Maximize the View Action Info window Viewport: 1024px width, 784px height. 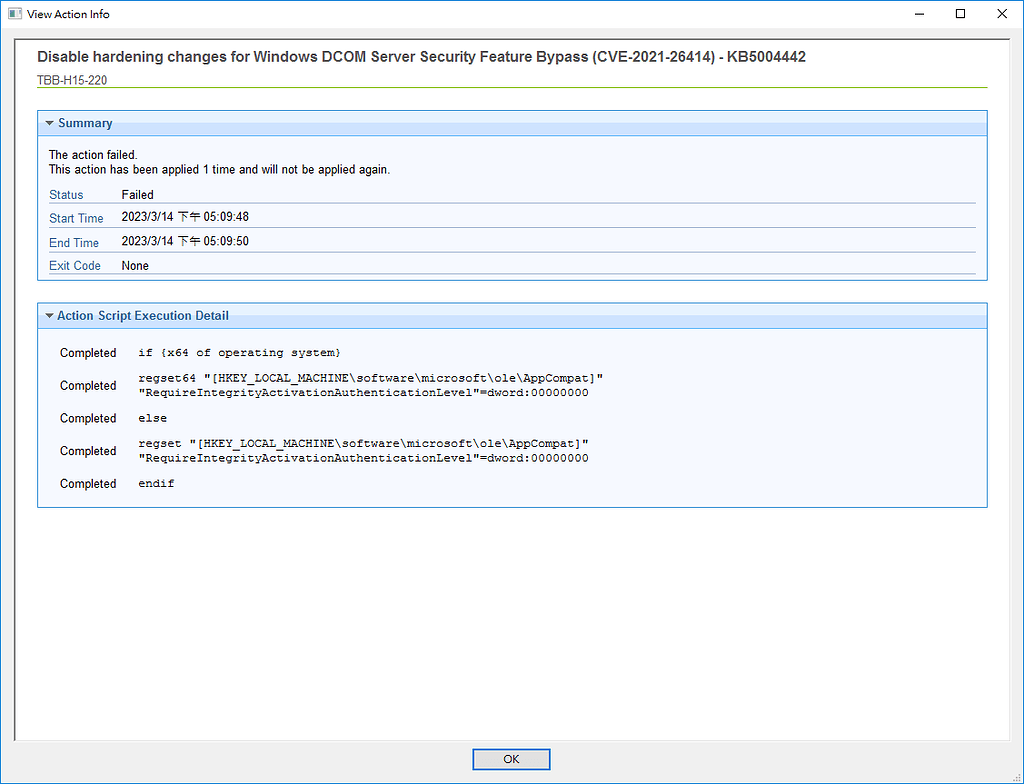point(961,13)
